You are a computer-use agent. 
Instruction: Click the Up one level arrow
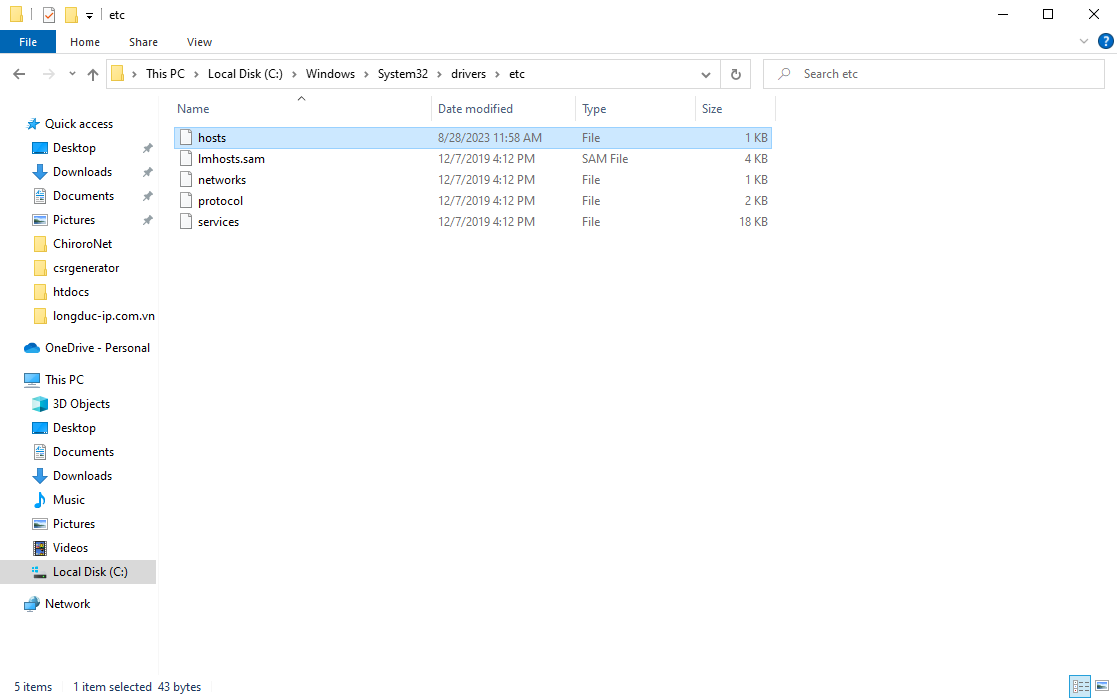[x=93, y=74]
